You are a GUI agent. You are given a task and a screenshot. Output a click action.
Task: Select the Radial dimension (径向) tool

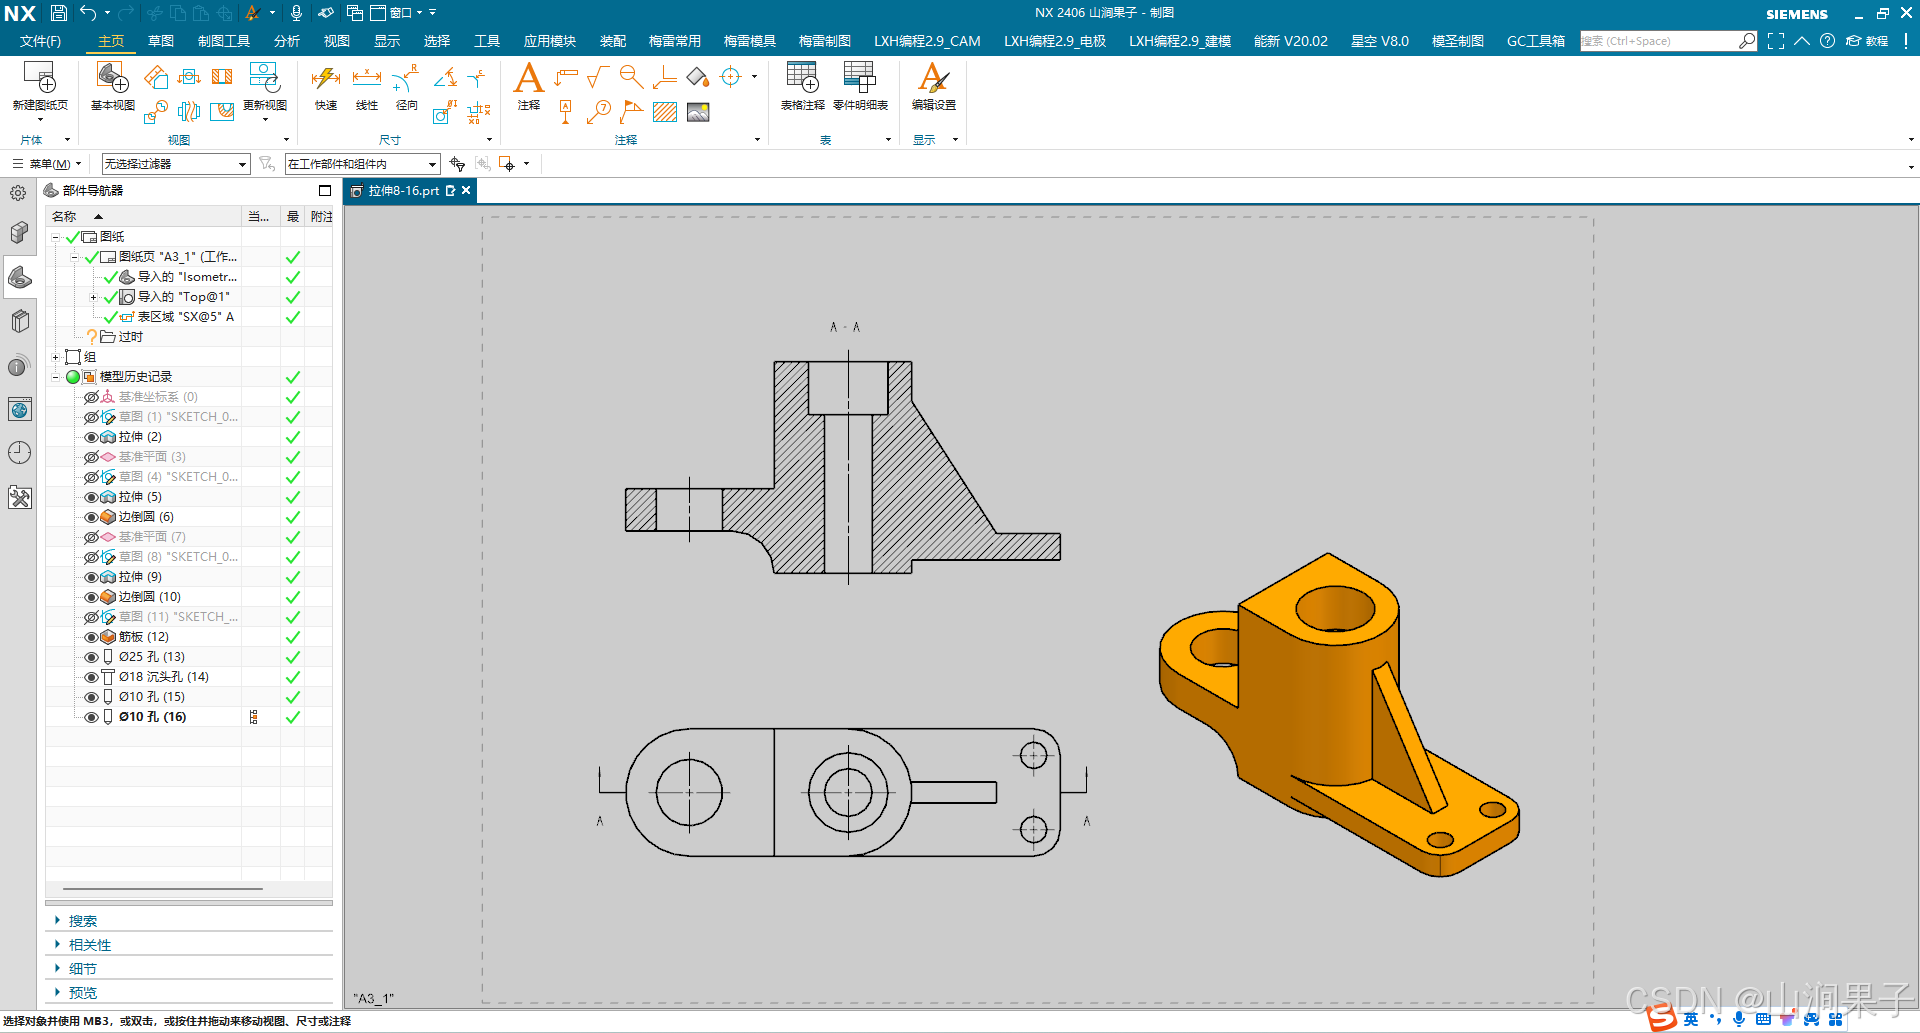coord(406,78)
